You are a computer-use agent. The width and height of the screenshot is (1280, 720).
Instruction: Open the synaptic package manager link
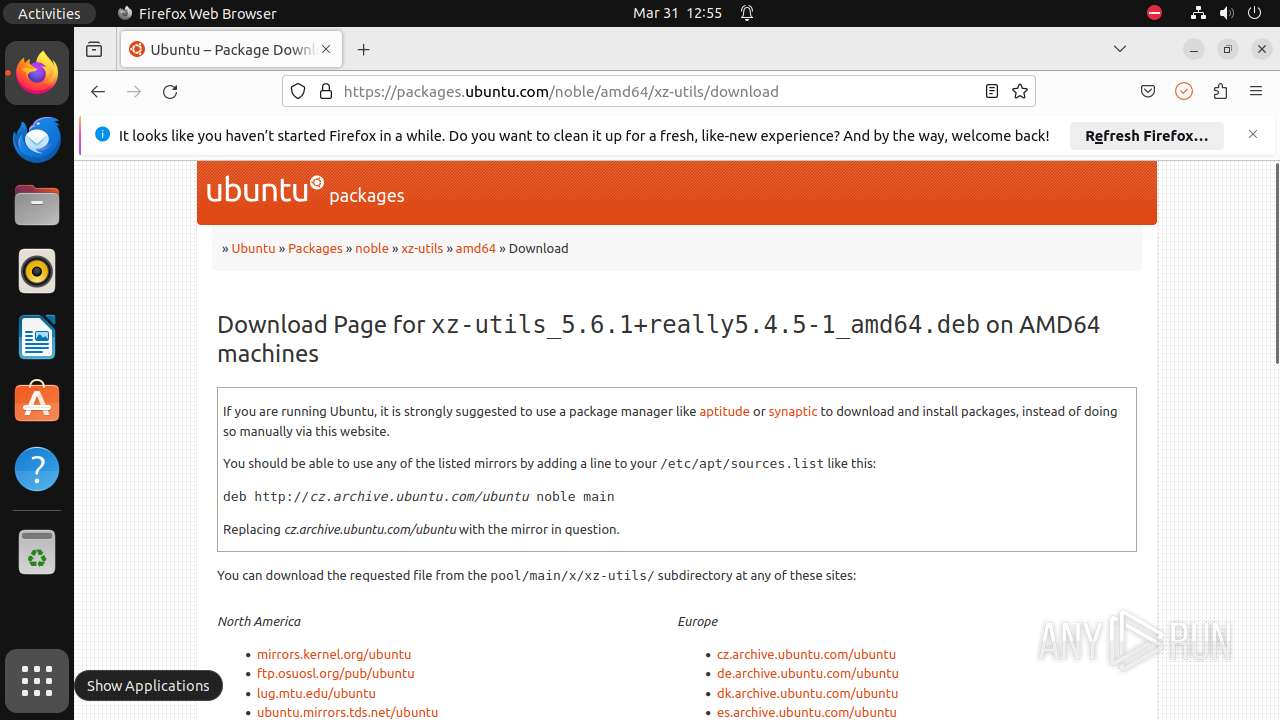point(793,411)
